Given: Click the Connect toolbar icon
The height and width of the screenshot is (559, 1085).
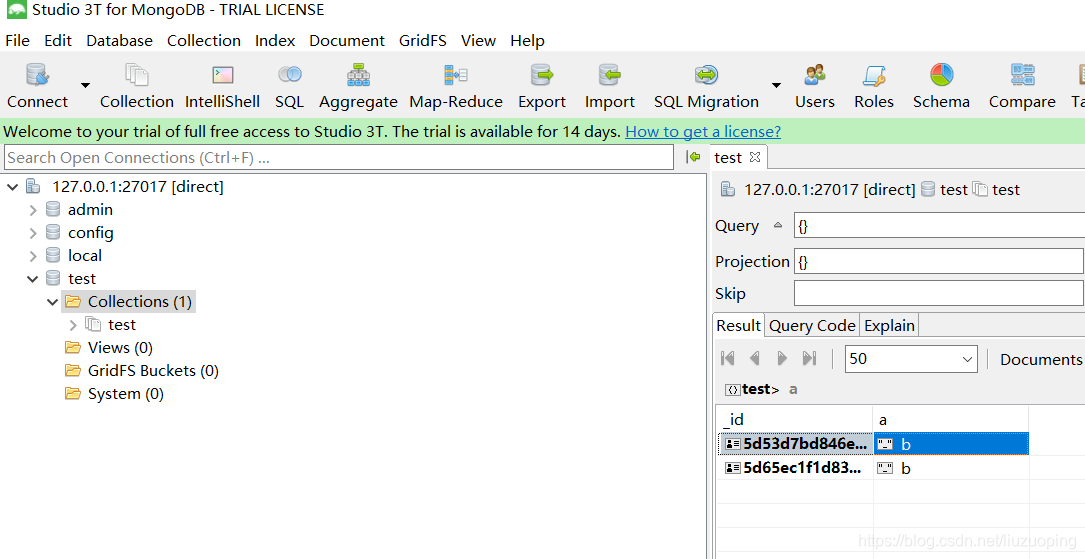Looking at the screenshot, I should [37, 86].
